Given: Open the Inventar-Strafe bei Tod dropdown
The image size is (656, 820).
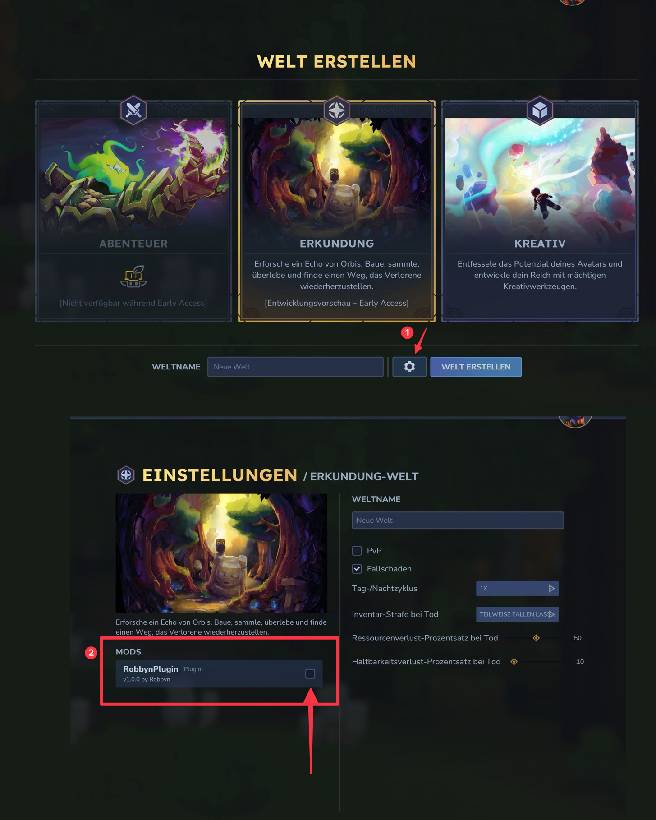Looking at the screenshot, I should [517, 614].
